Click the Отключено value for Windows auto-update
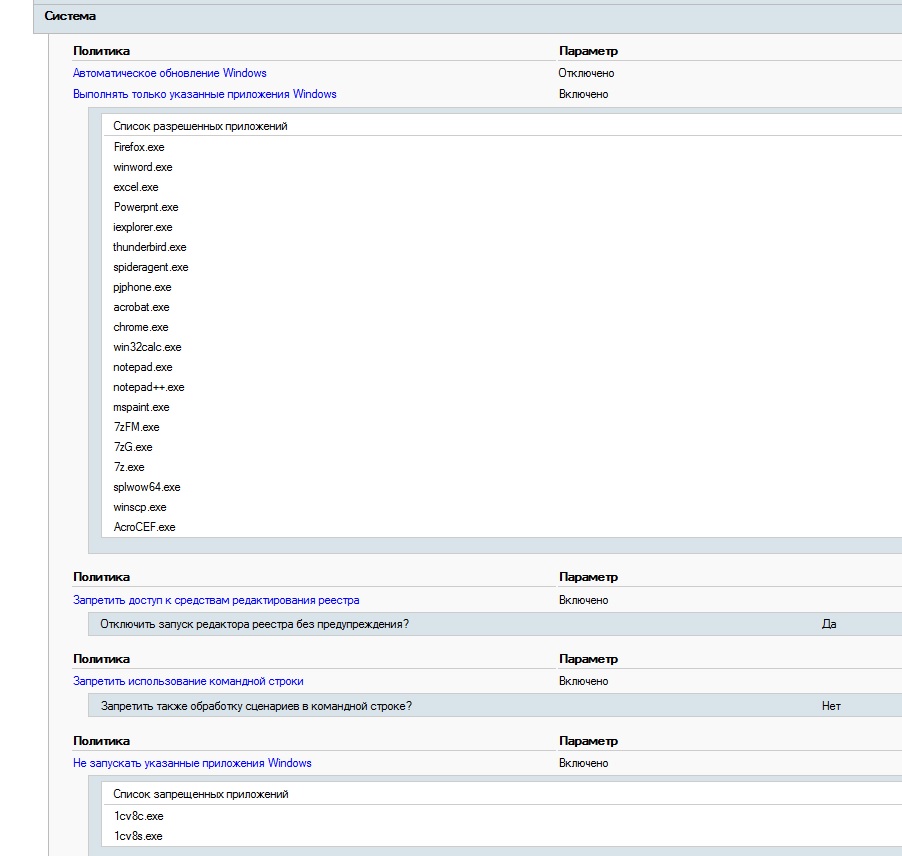Image resolution: width=902 pixels, height=856 pixels. [x=586, y=73]
